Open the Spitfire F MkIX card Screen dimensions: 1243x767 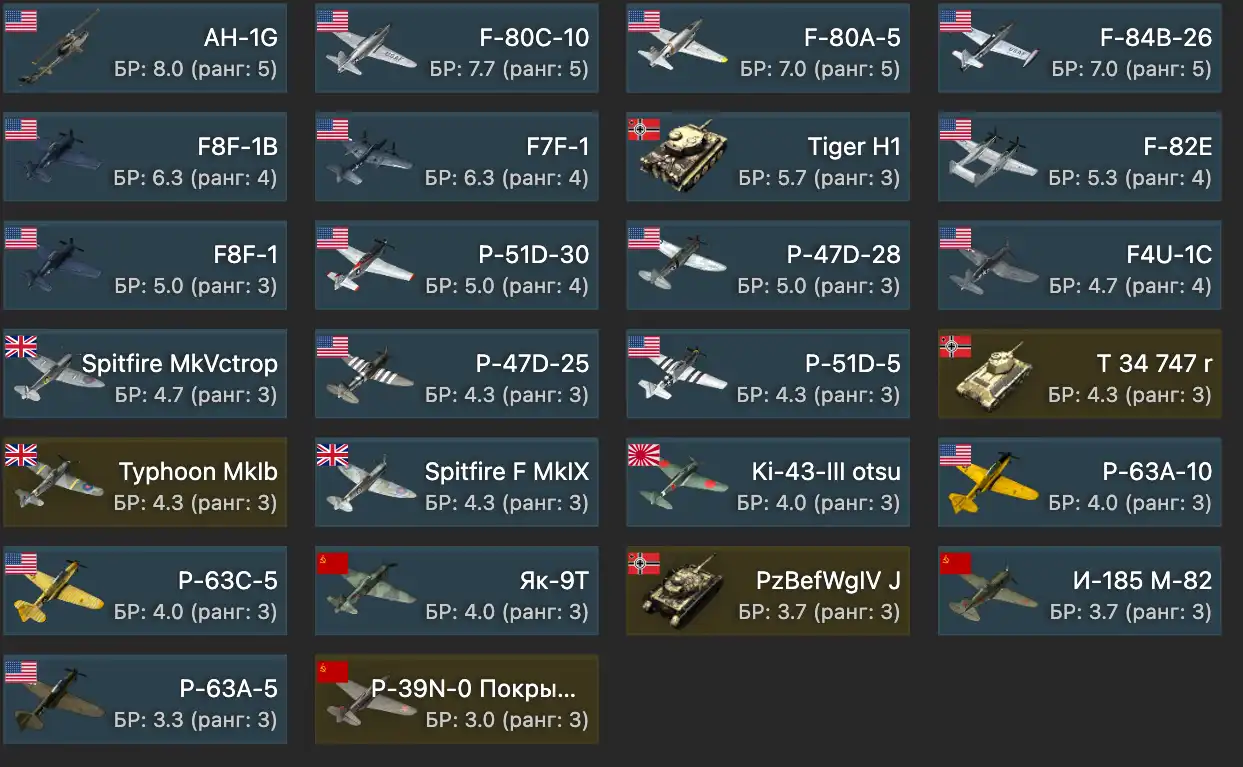(x=457, y=483)
